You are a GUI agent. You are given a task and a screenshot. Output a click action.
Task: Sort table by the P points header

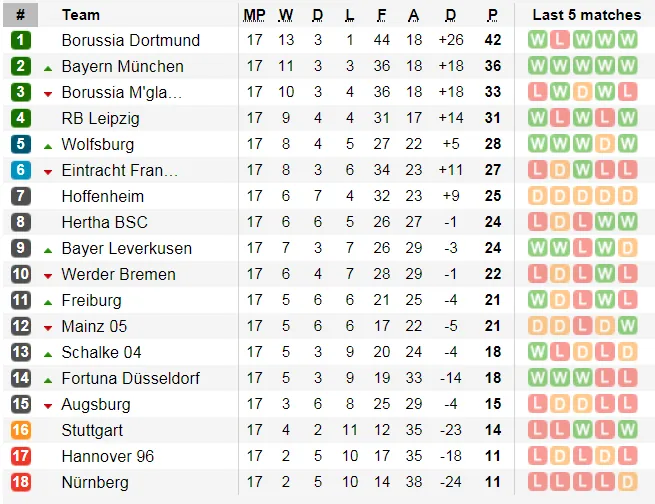492,15
